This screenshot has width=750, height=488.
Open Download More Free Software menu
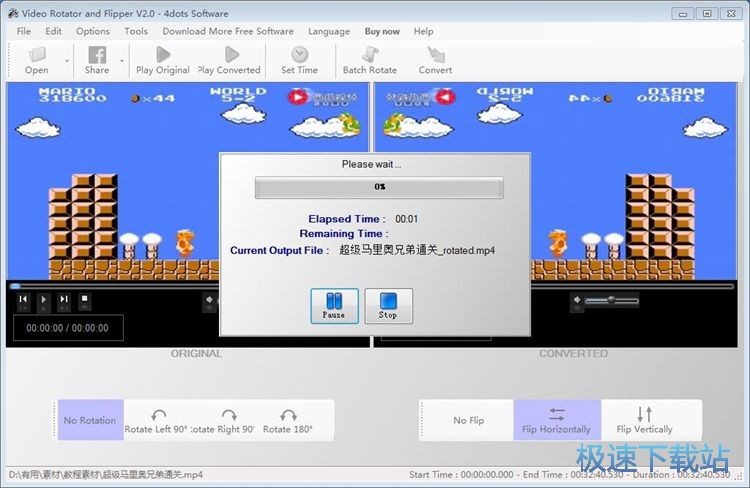pos(228,31)
